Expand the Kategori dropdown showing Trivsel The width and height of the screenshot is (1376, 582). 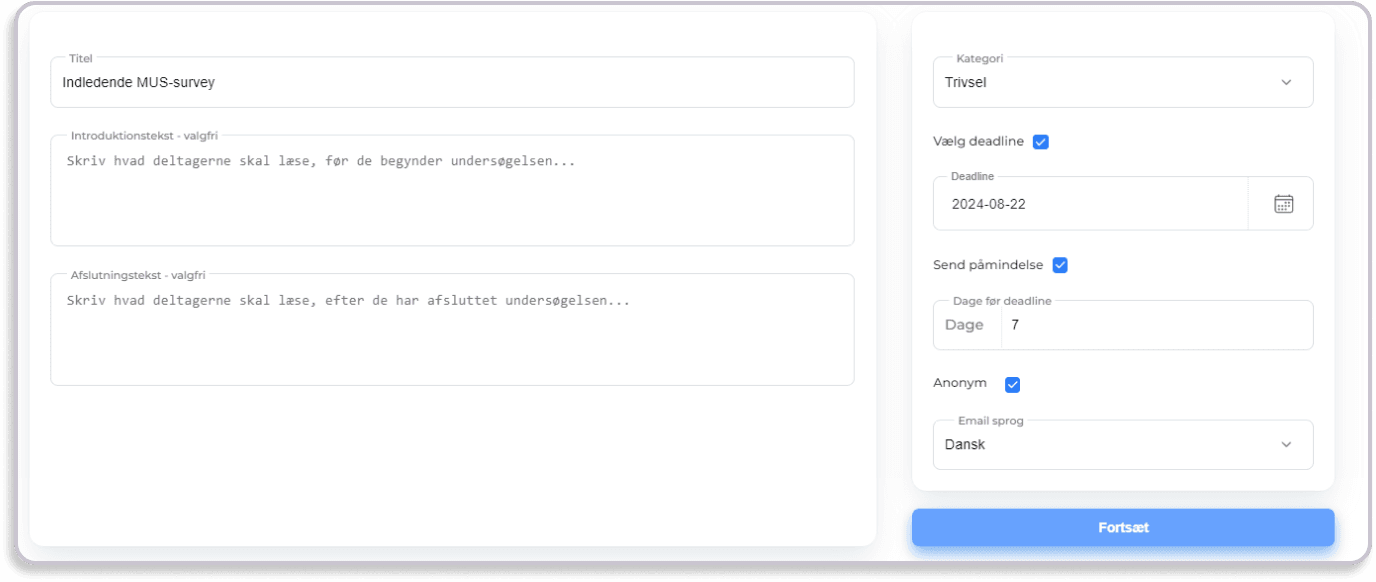pyautogui.click(x=1100, y=82)
